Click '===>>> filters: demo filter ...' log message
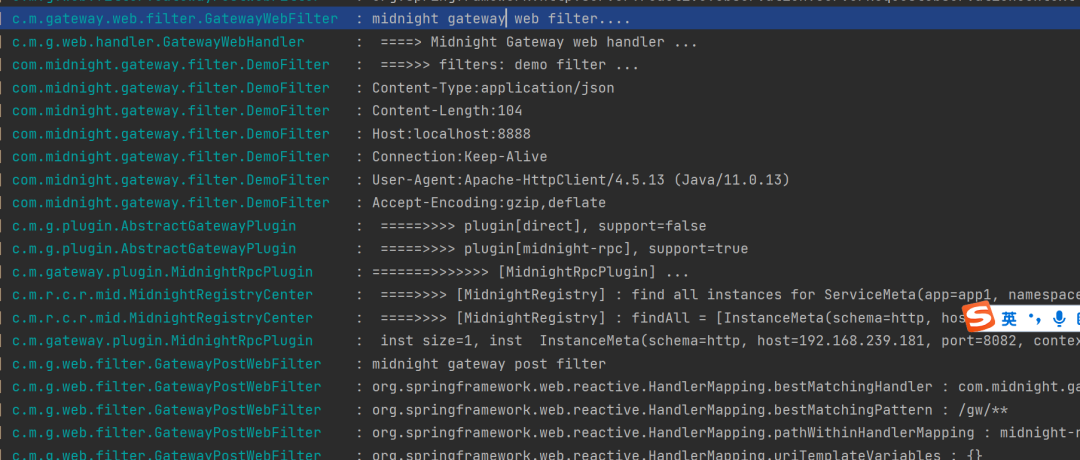 510,65
